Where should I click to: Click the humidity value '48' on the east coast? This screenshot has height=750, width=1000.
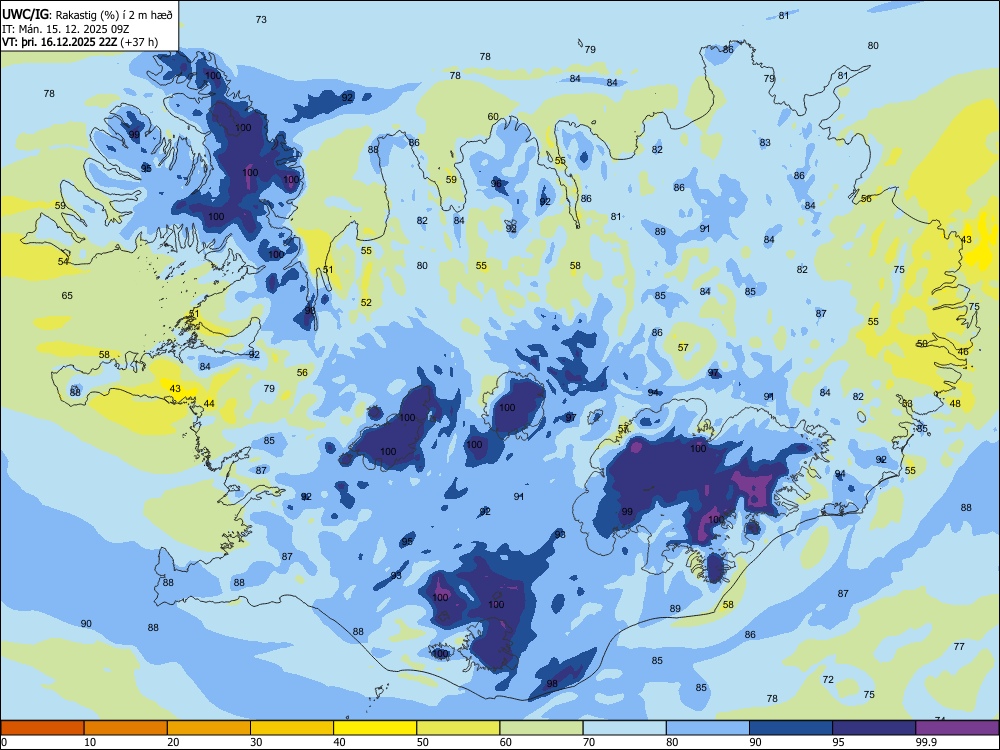pyautogui.click(x=955, y=404)
